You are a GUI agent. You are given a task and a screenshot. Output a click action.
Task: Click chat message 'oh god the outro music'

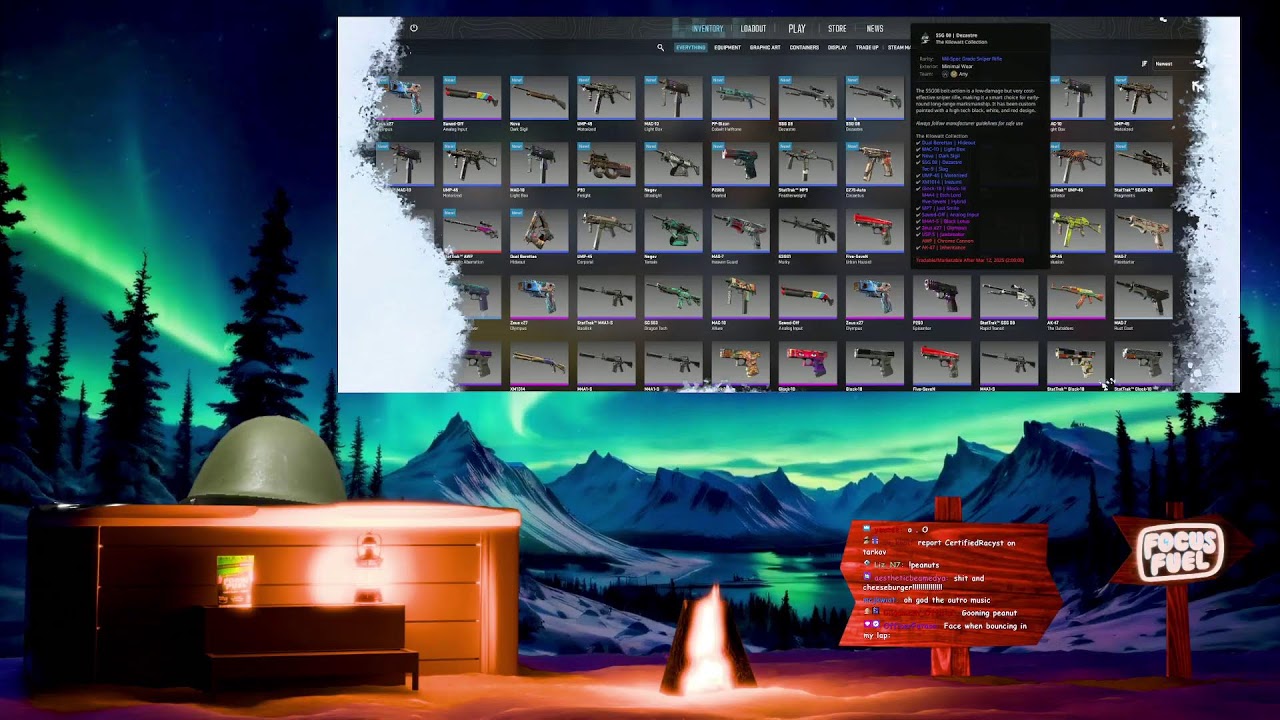click(x=947, y=601)
